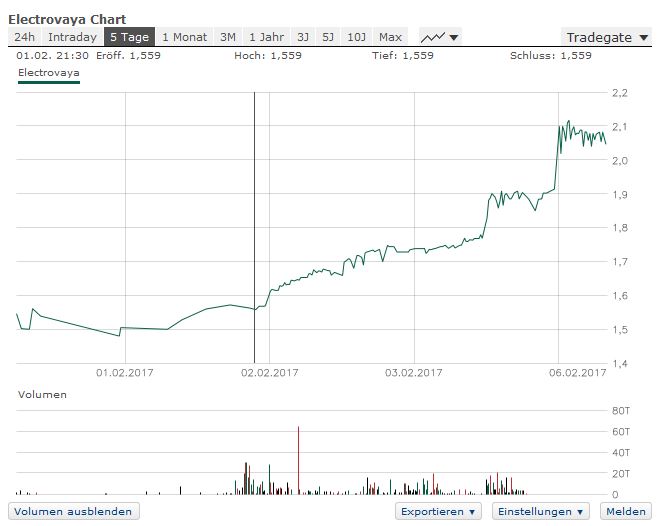Open the line chart type dropdown
The width and height of the screenshot is (659, 526).
coord(440,37)
